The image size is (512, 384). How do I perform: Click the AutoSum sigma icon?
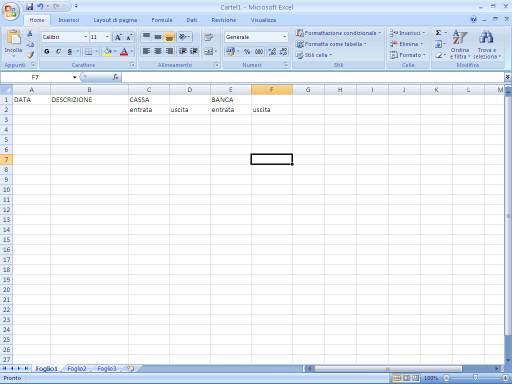[x=438, y=33]
